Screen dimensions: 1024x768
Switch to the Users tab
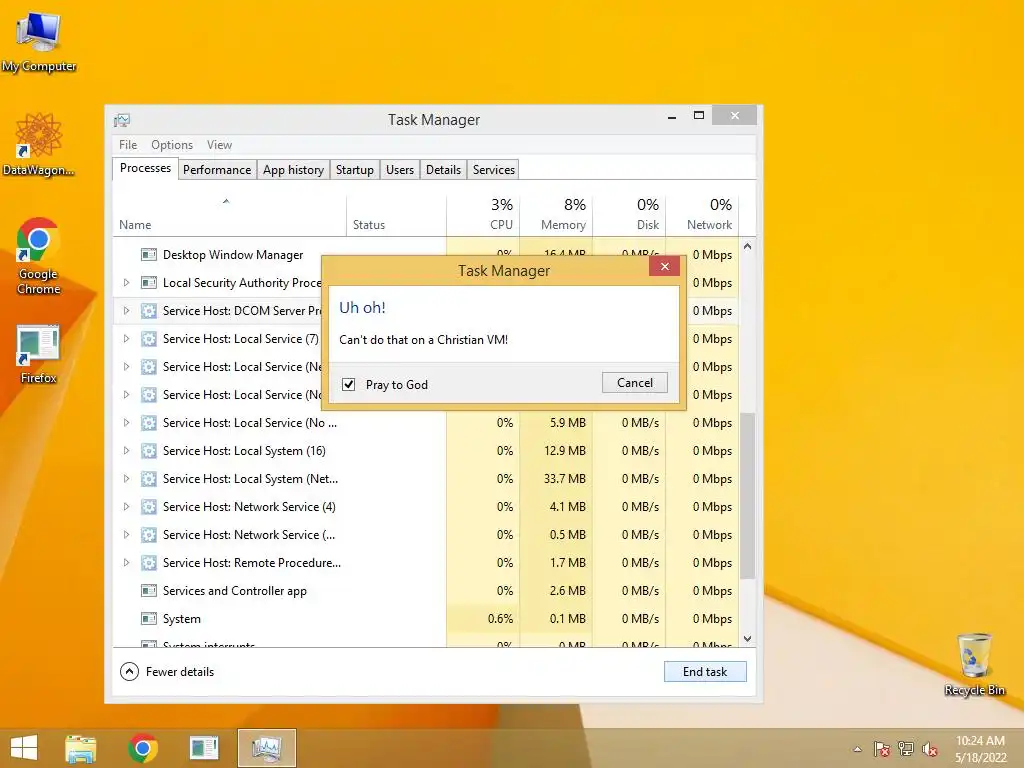click(400, 170)
